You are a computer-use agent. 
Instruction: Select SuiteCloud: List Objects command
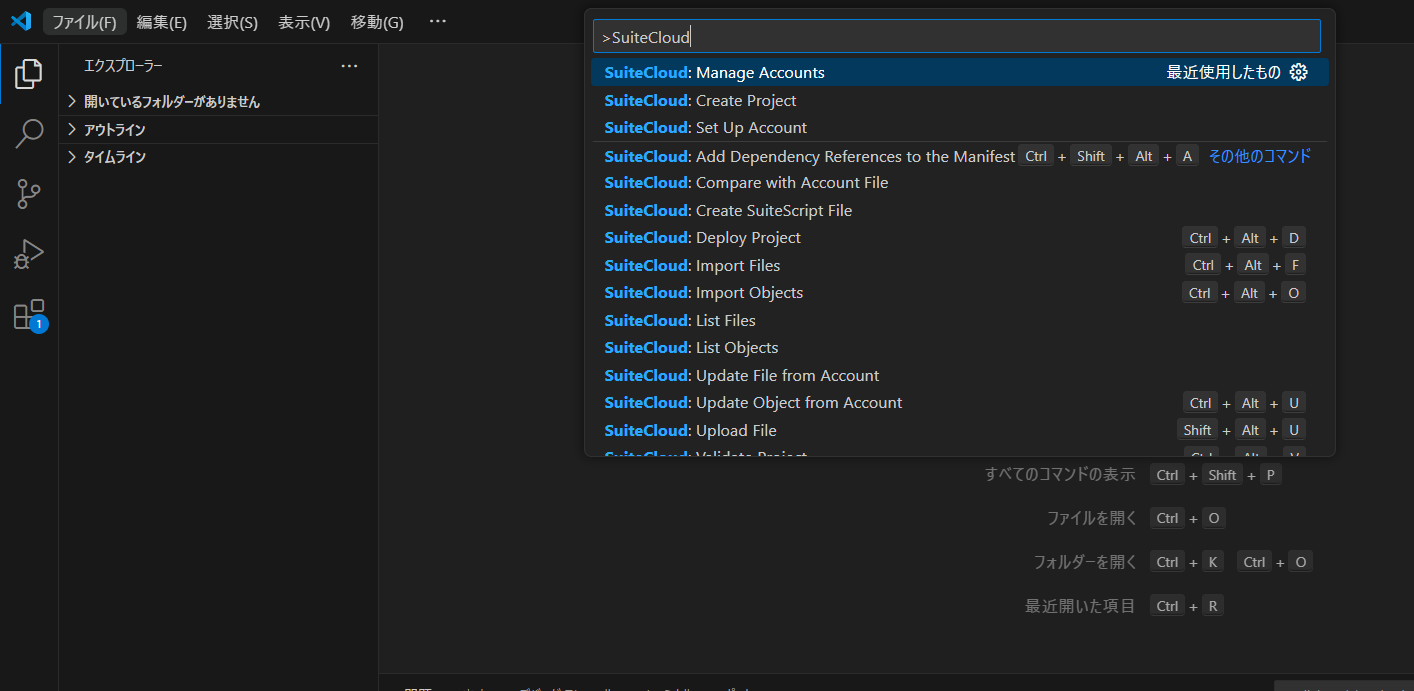960,348
